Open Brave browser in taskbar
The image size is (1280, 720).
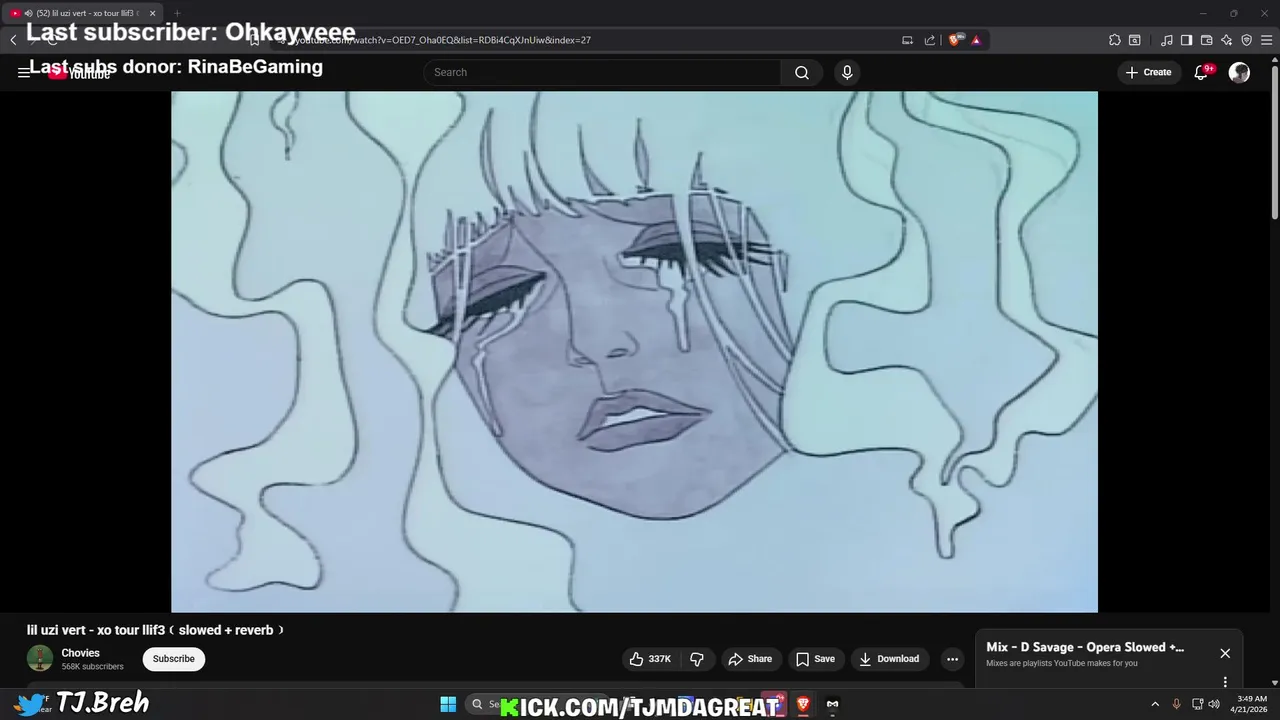(802, 704)
